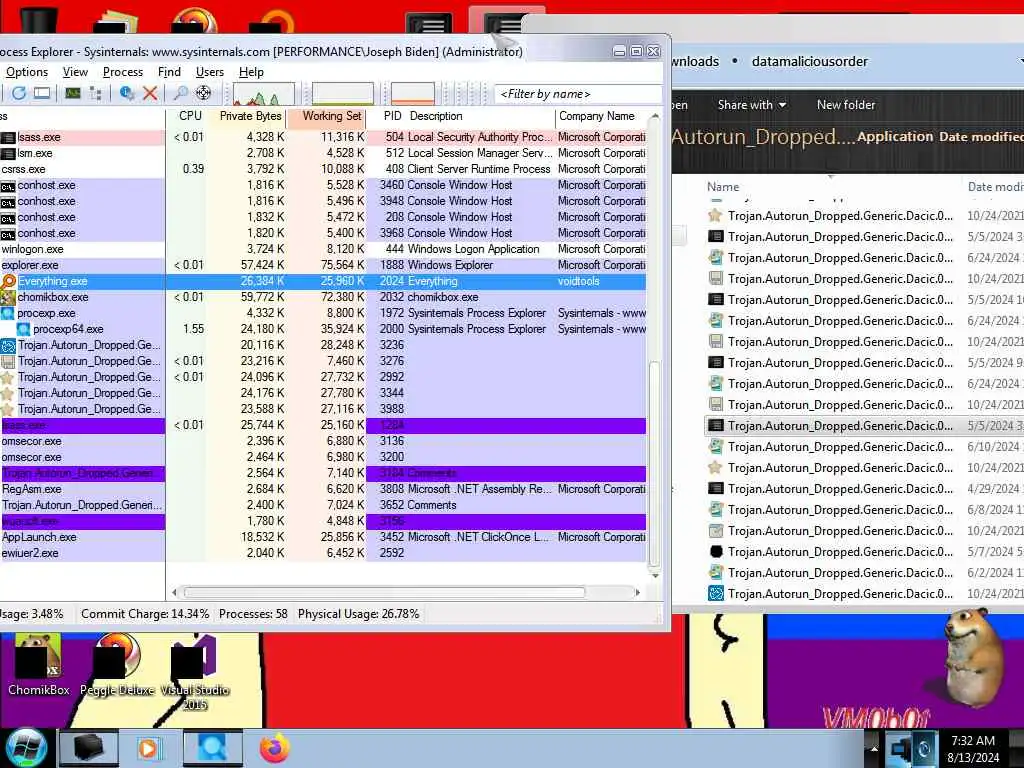Open the Peggle Deluxe desktop shortcut
This screenshot has width=1024, height=768.
(118, 664)
